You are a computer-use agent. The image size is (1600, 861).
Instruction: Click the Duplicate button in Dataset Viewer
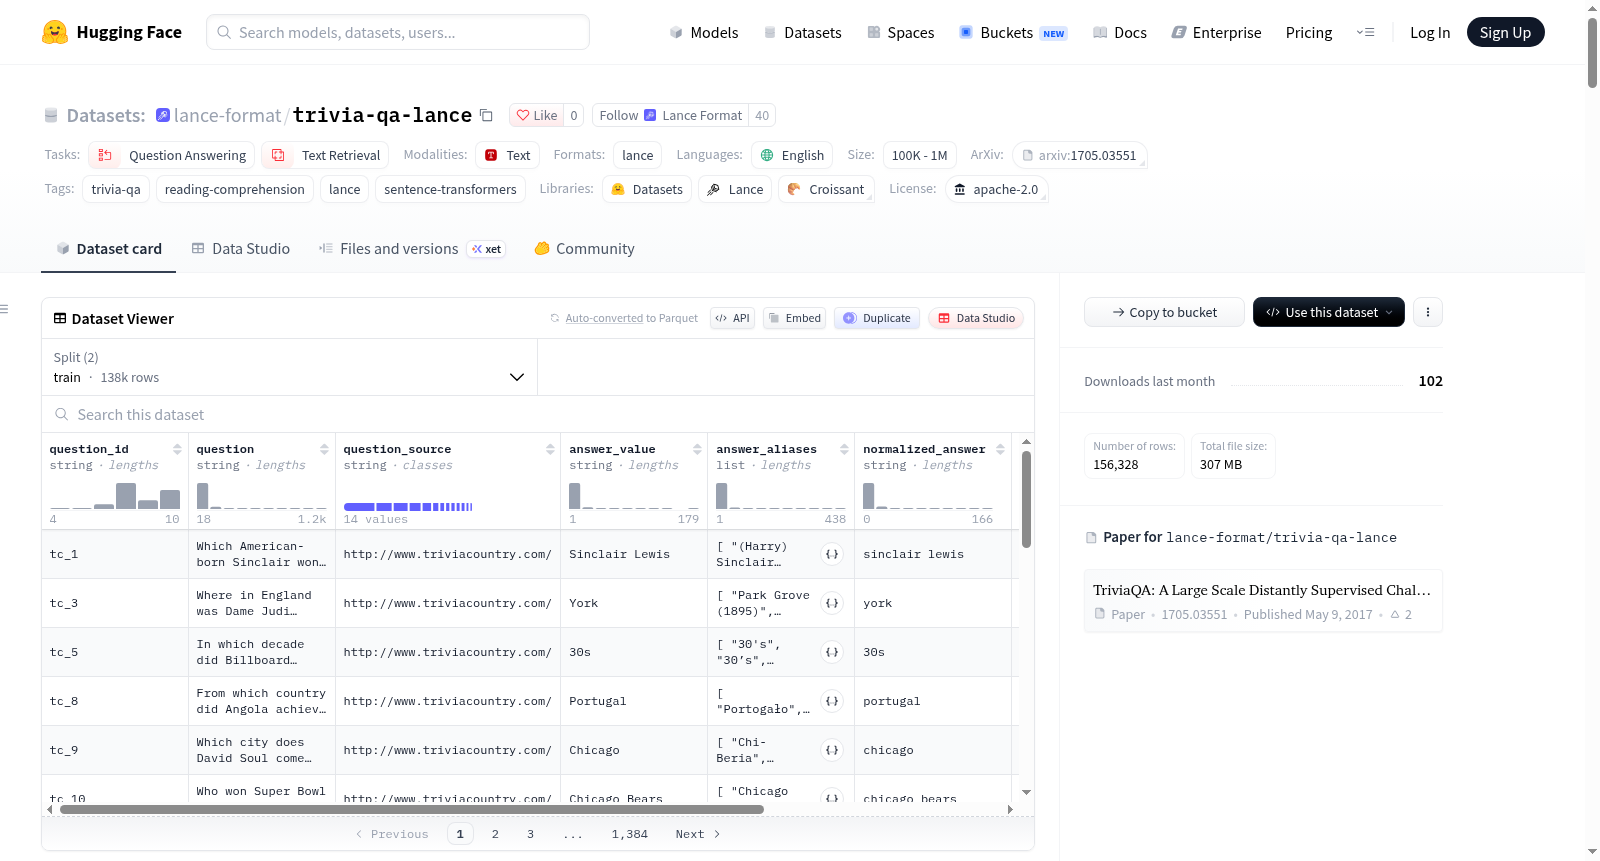point(877,318)
